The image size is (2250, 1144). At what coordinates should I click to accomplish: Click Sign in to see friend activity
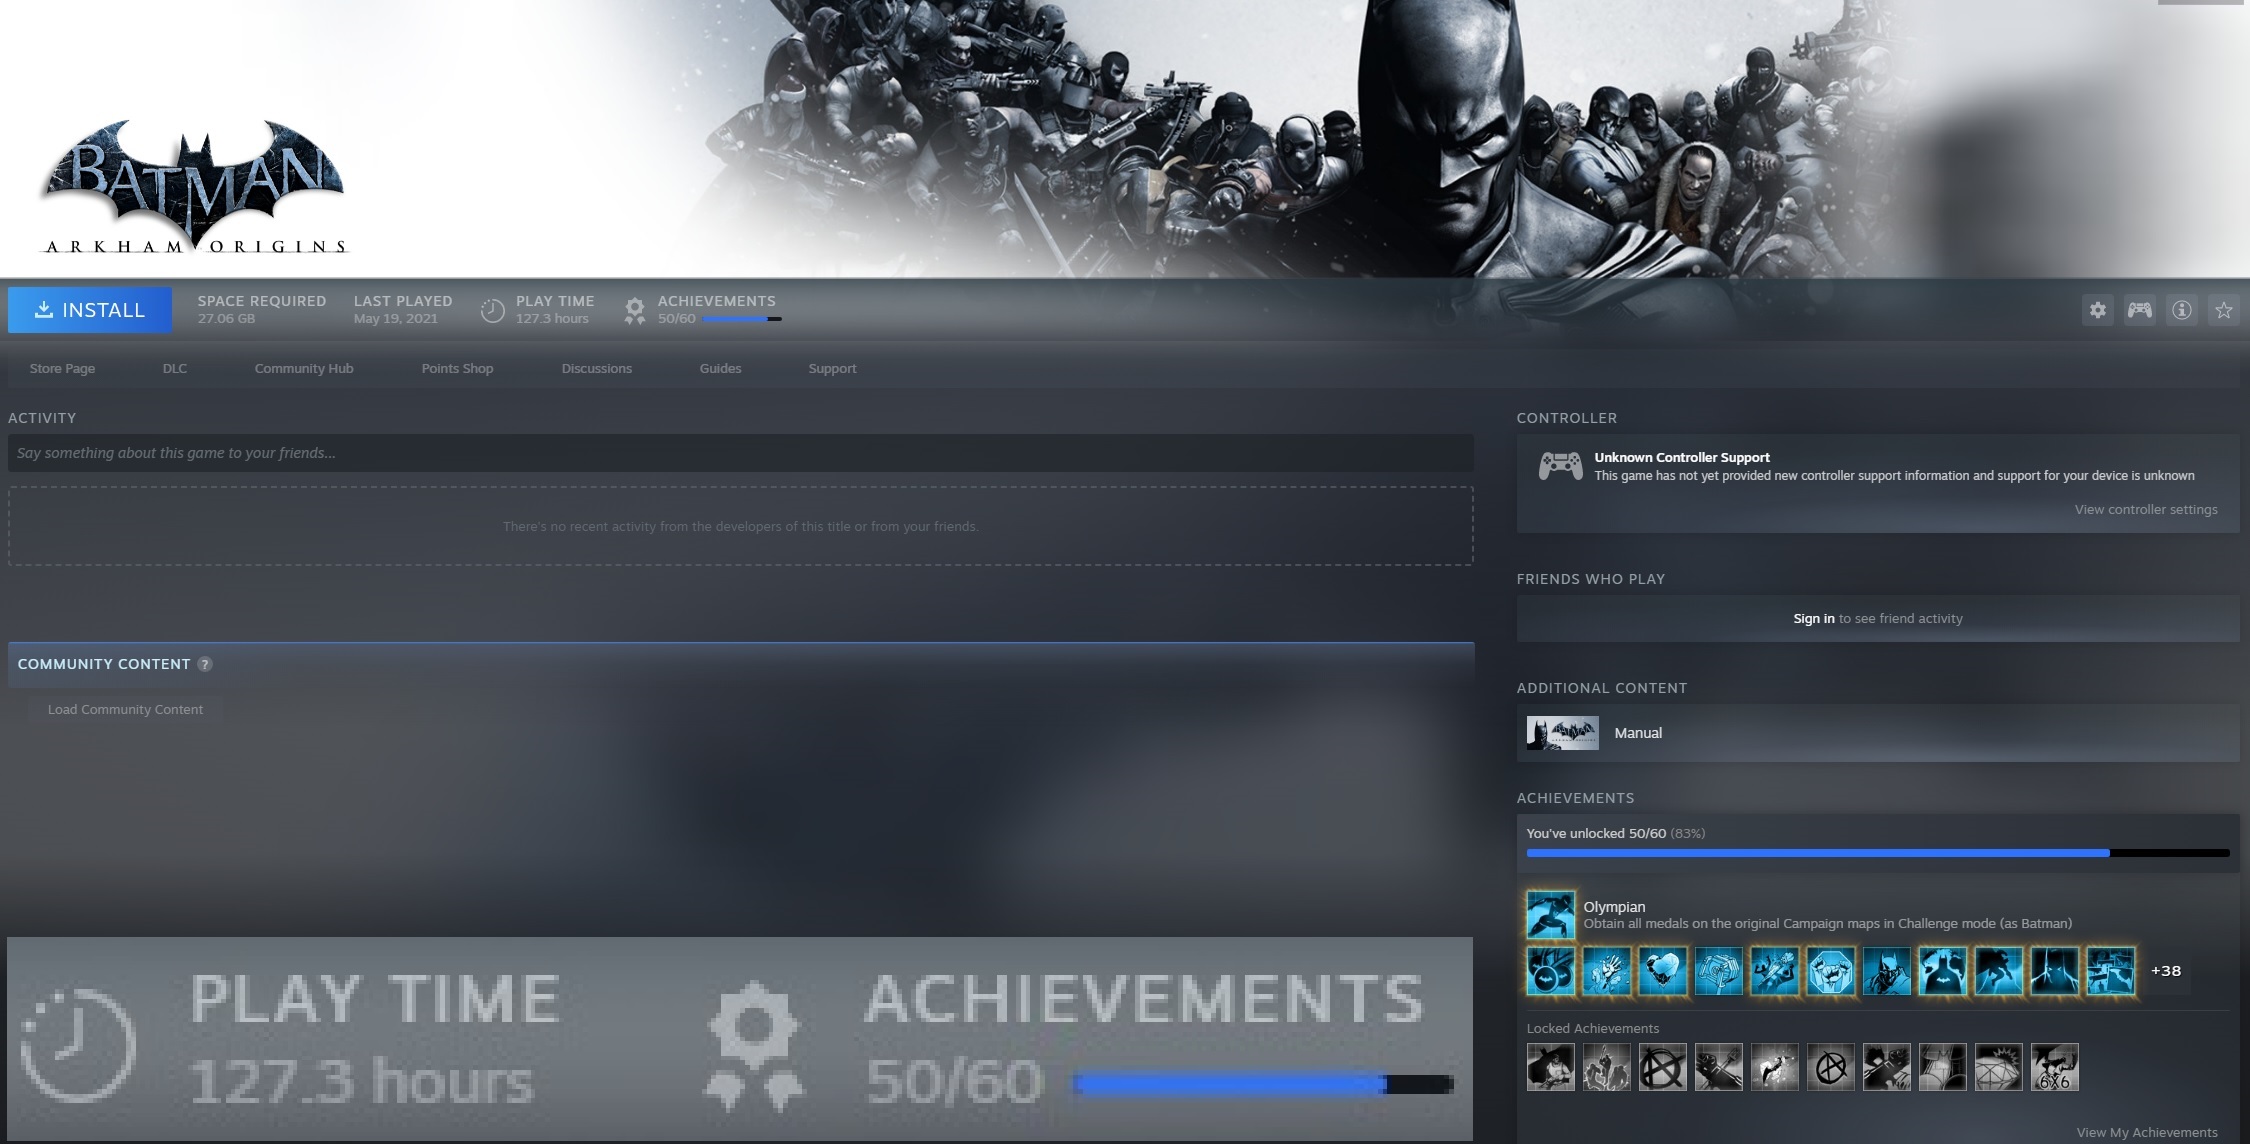click(1813, 618)
